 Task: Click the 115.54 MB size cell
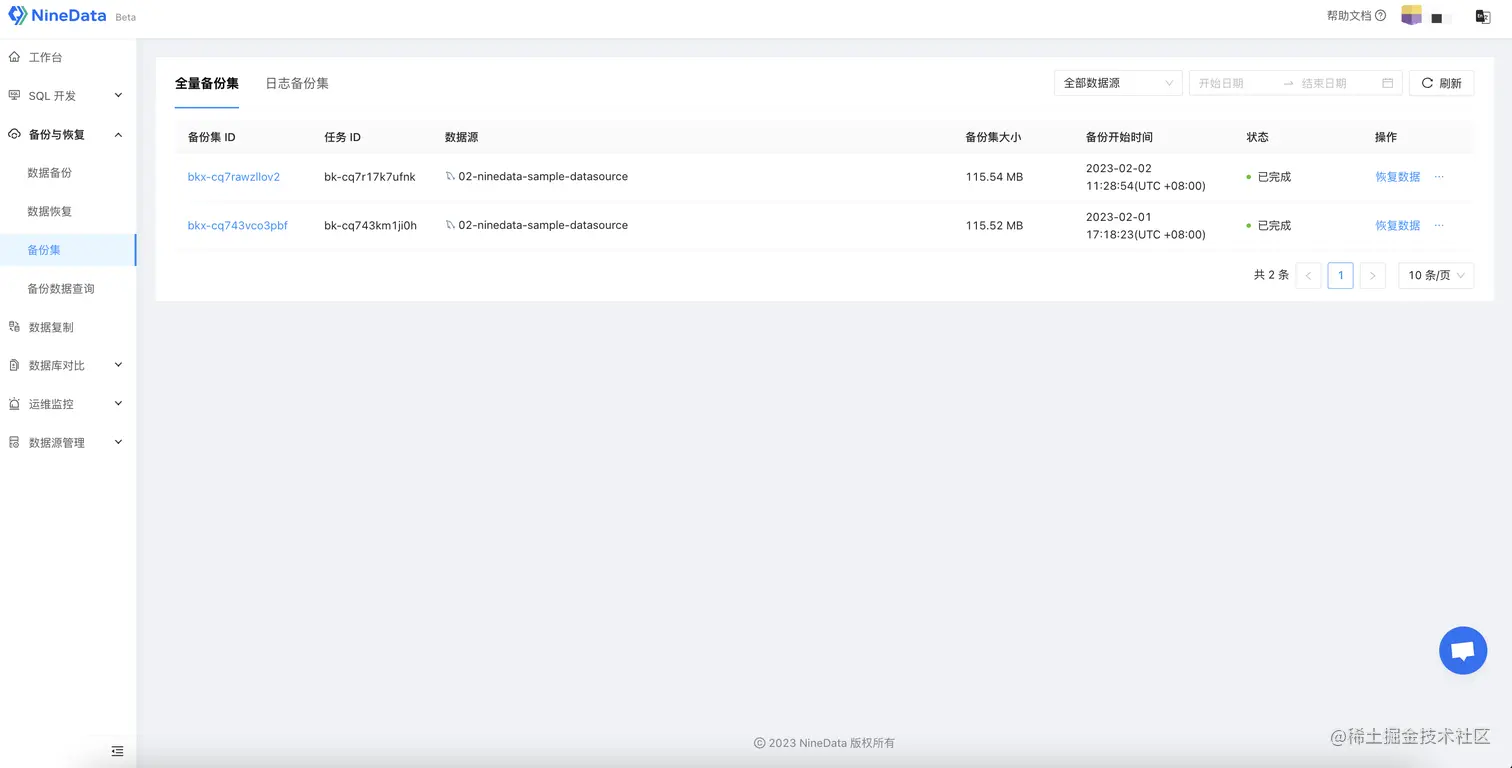click(x=994, y=177)
